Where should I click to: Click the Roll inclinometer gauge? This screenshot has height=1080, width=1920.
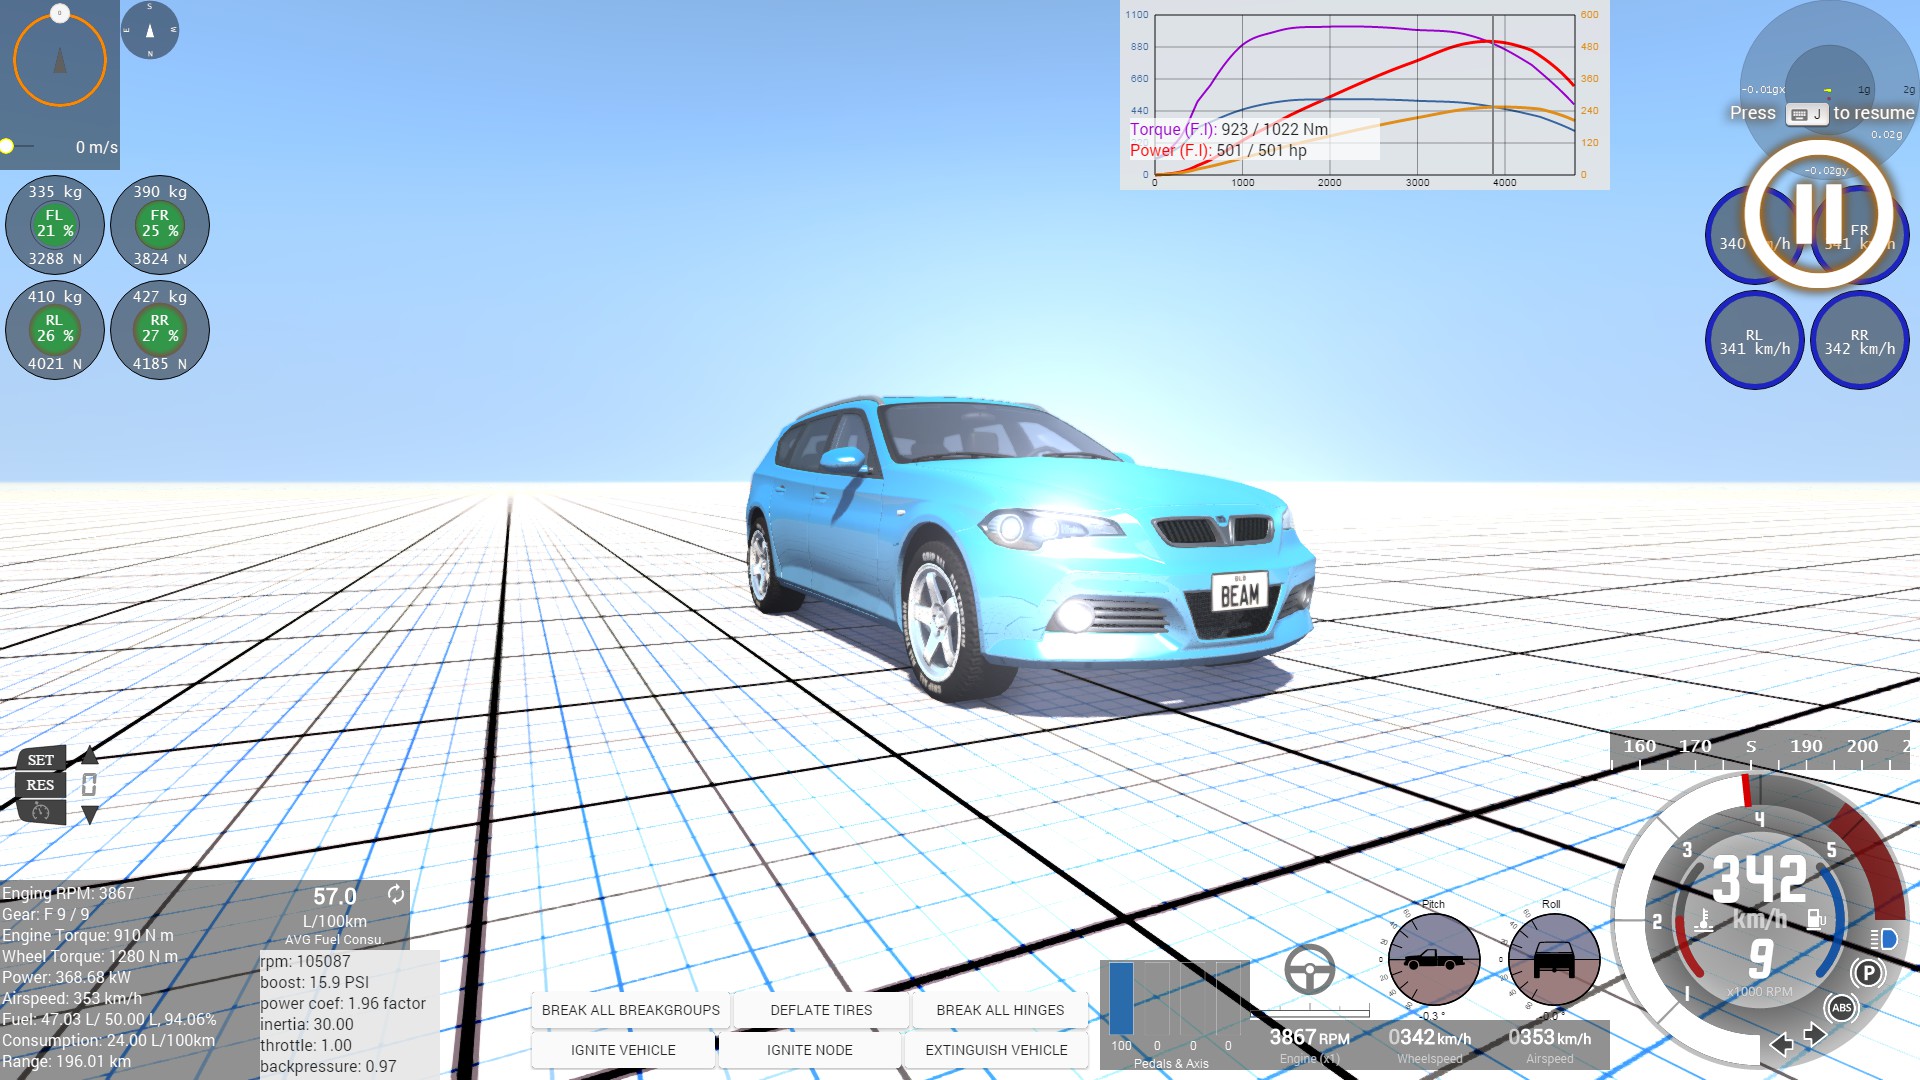pyautogui.click(x=1553, y=960)
